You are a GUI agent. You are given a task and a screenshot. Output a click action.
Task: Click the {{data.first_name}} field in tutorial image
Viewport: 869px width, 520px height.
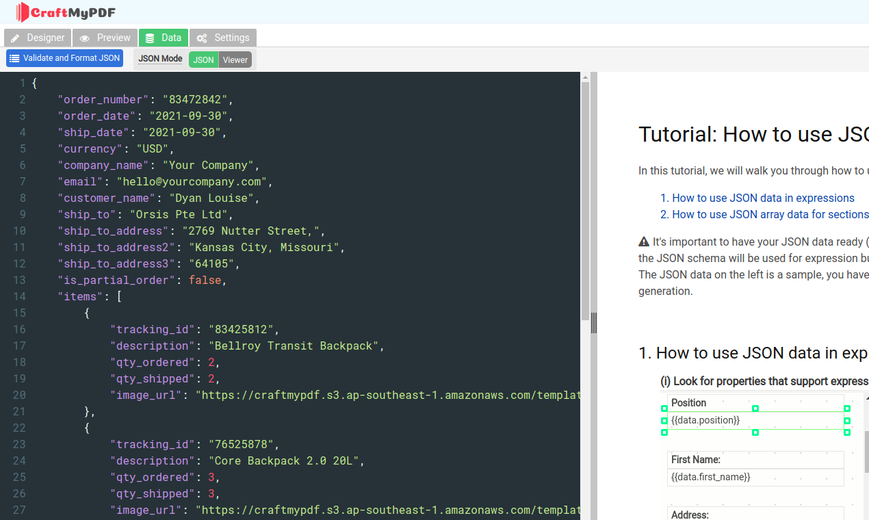coord(755,477)
